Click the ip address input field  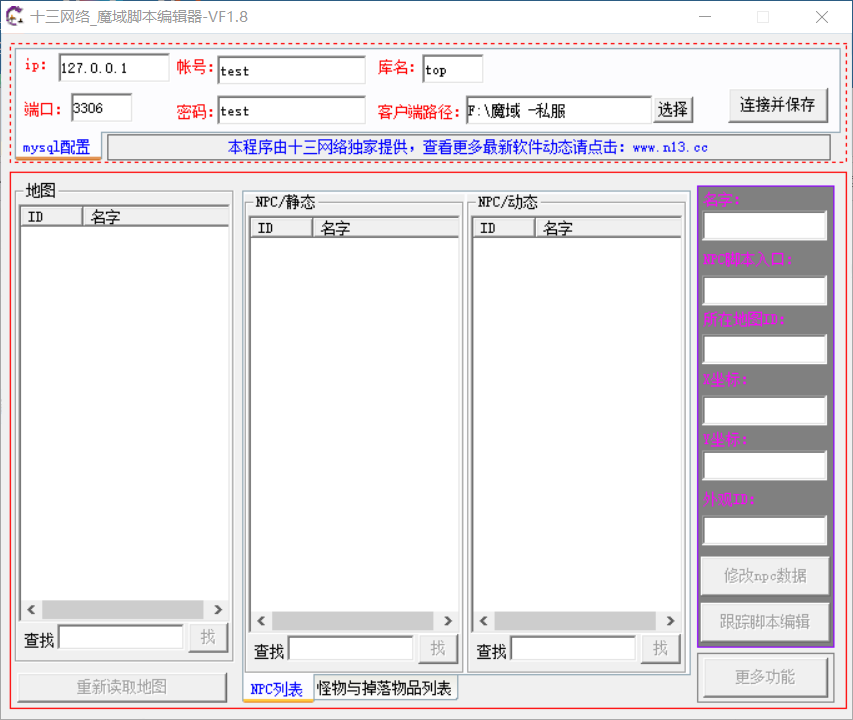coord(114,68)
